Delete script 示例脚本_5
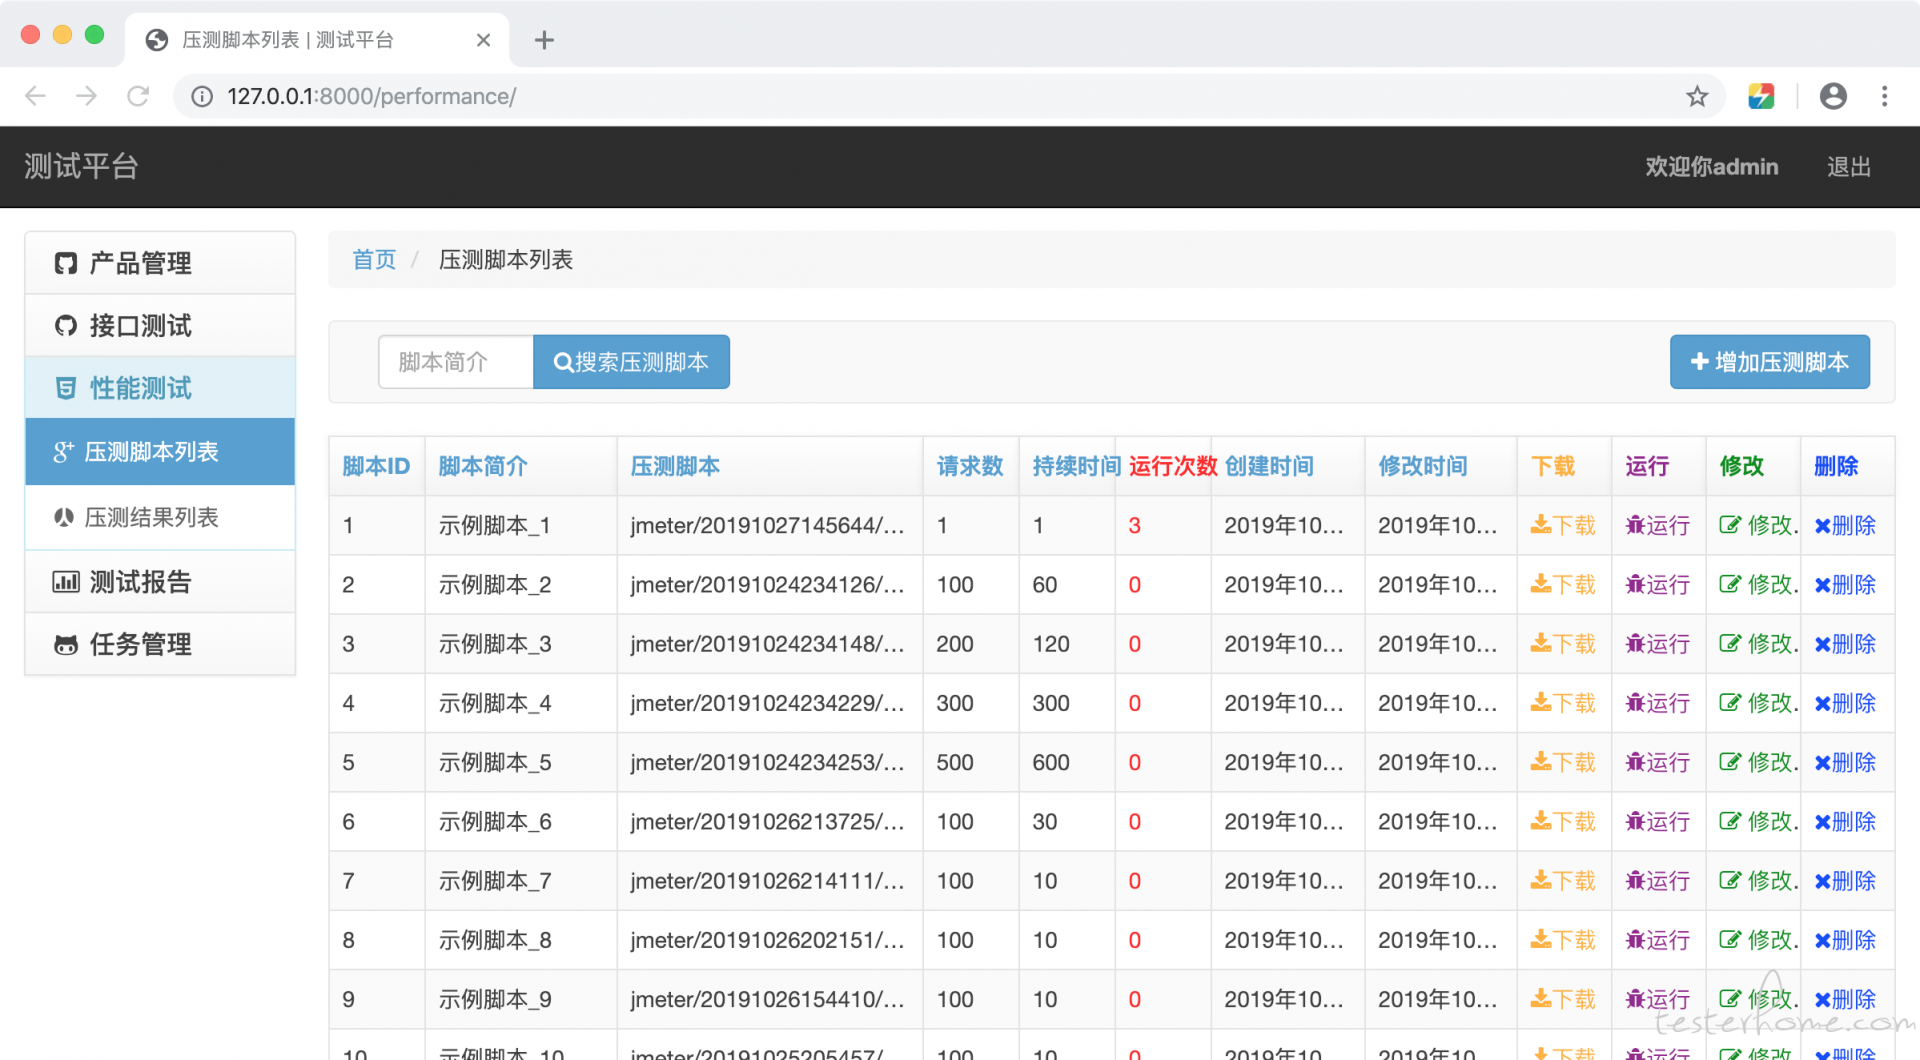 (1845, 762)
